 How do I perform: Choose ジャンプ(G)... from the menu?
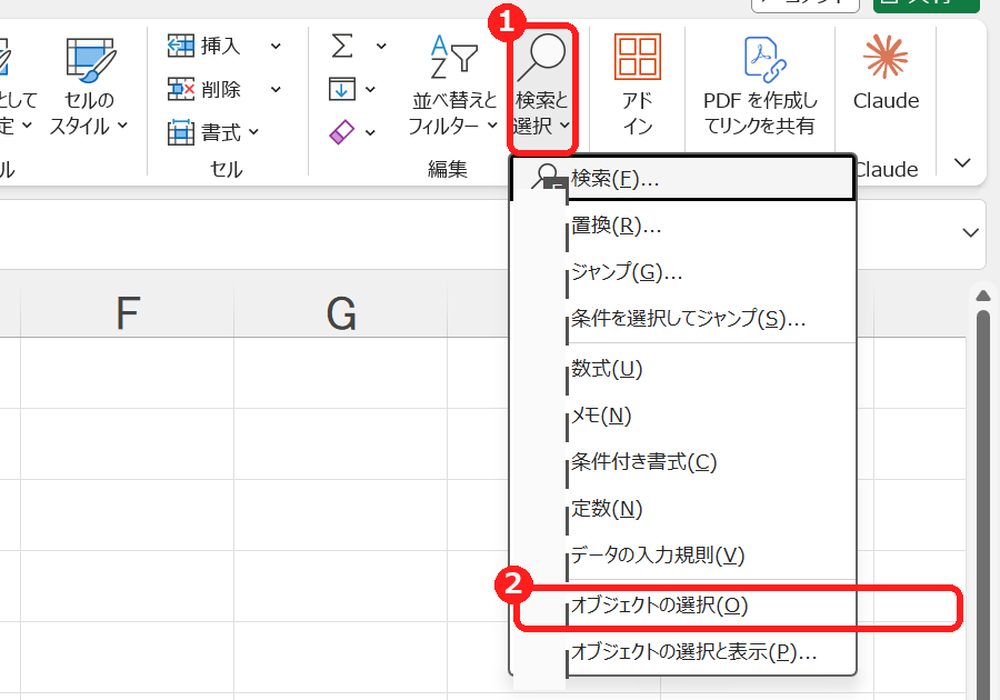[x=682, y=272]
